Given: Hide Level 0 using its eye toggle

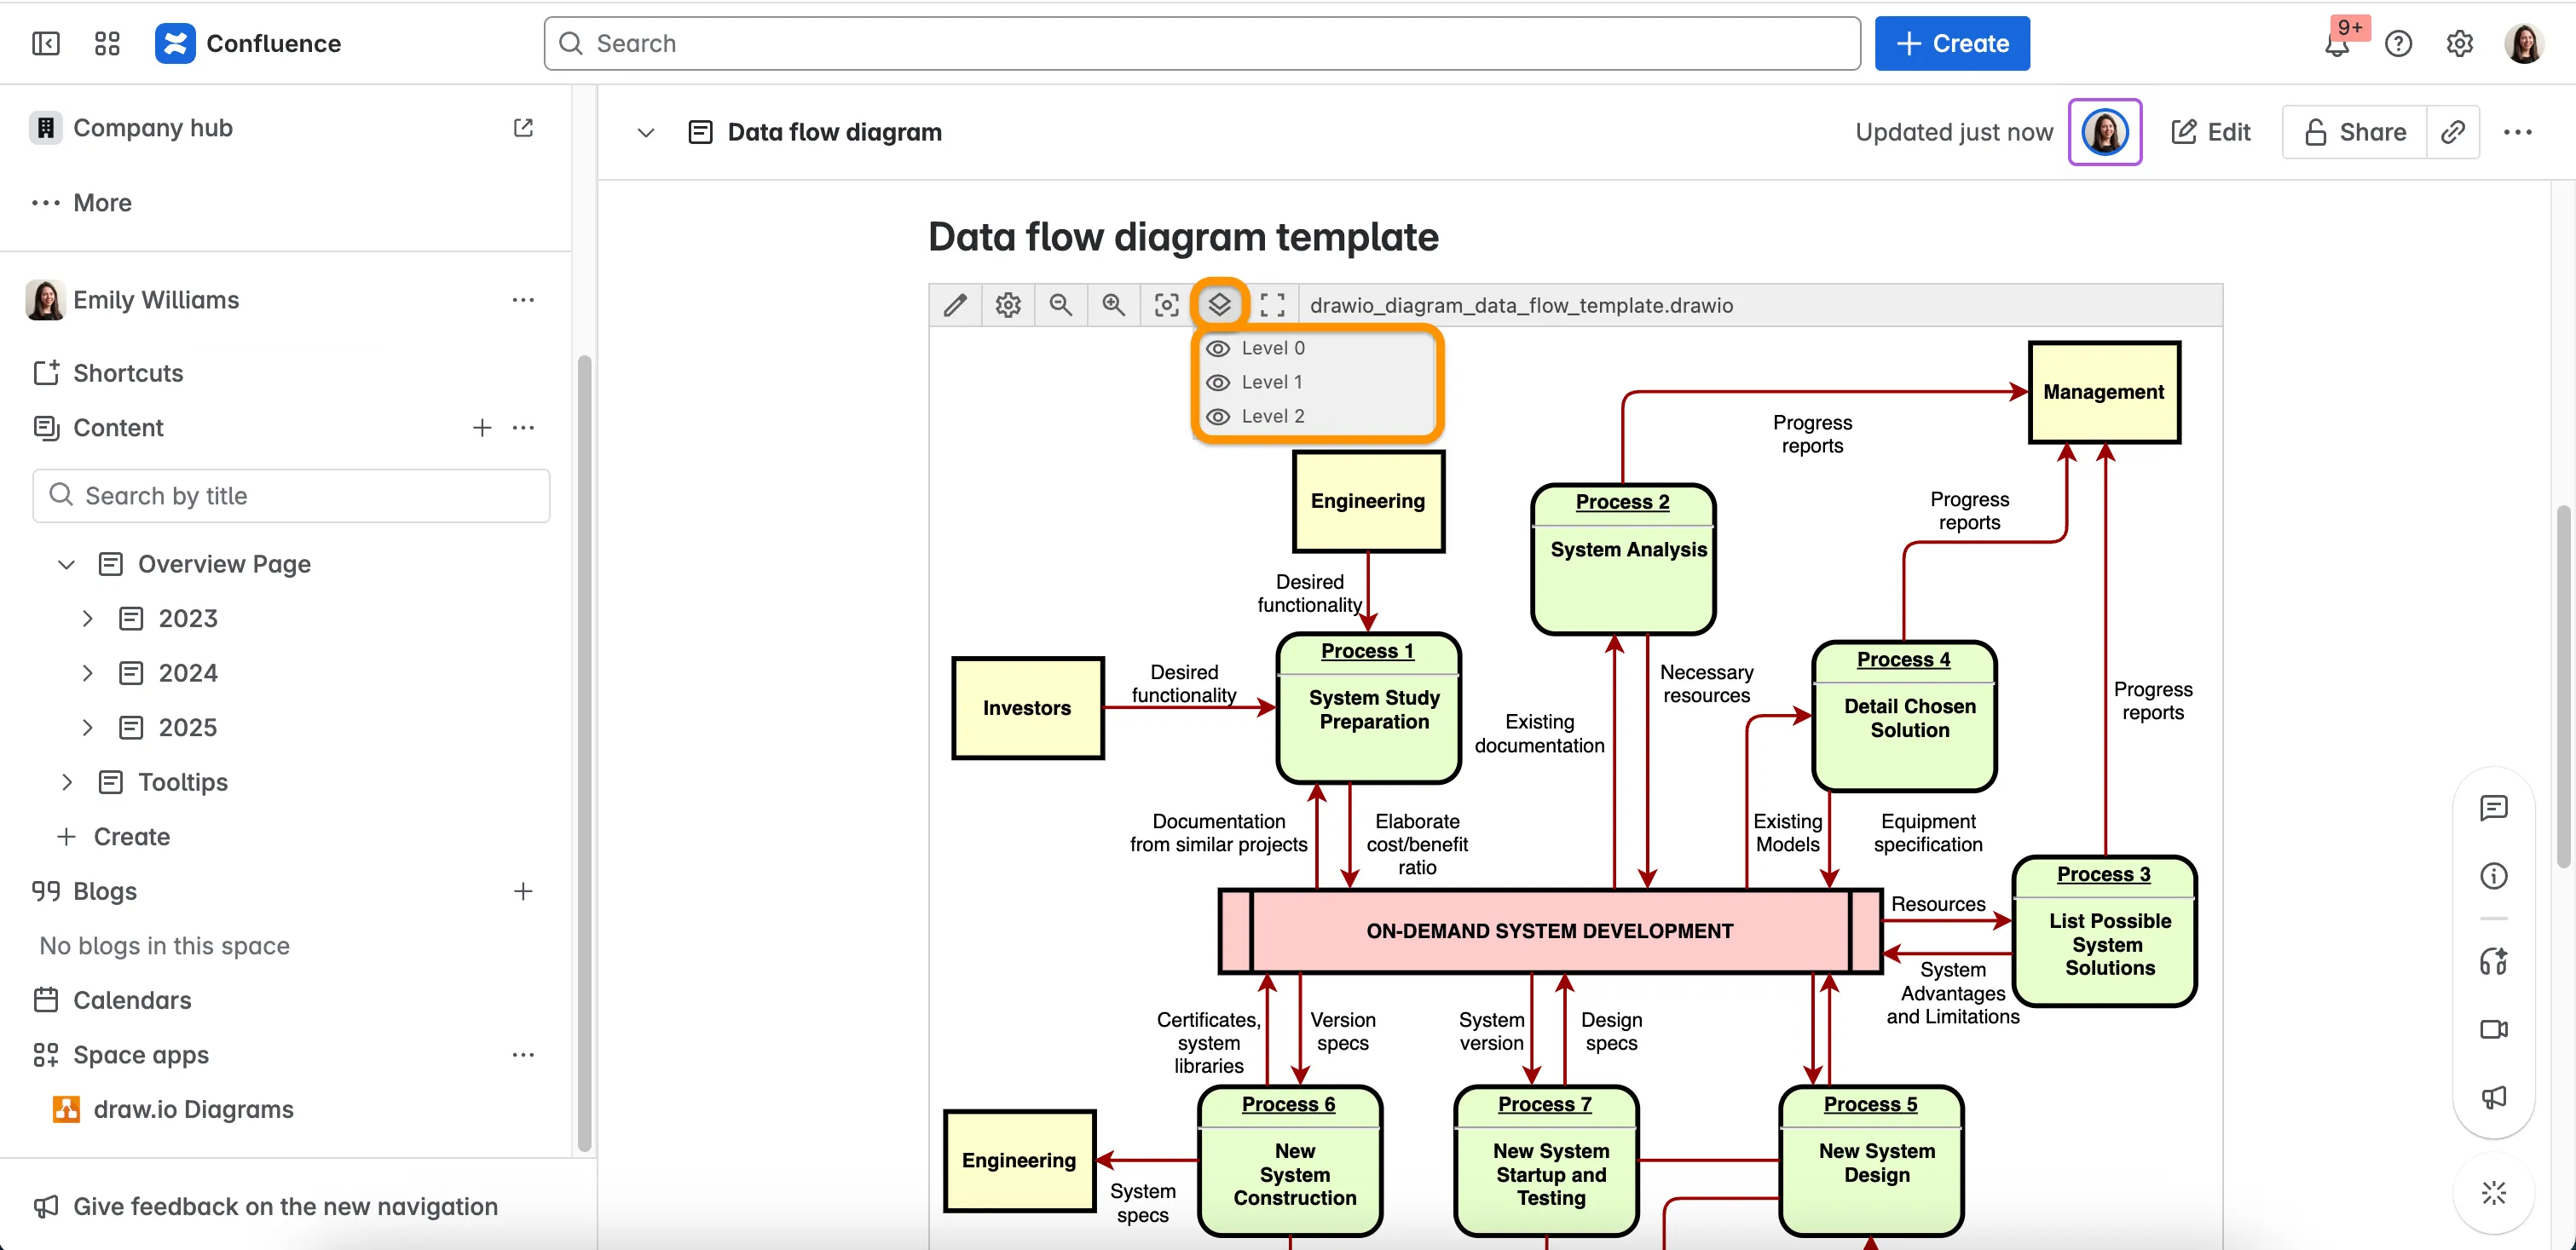Looking at the screenshot, I should [x=1218, y=348].
